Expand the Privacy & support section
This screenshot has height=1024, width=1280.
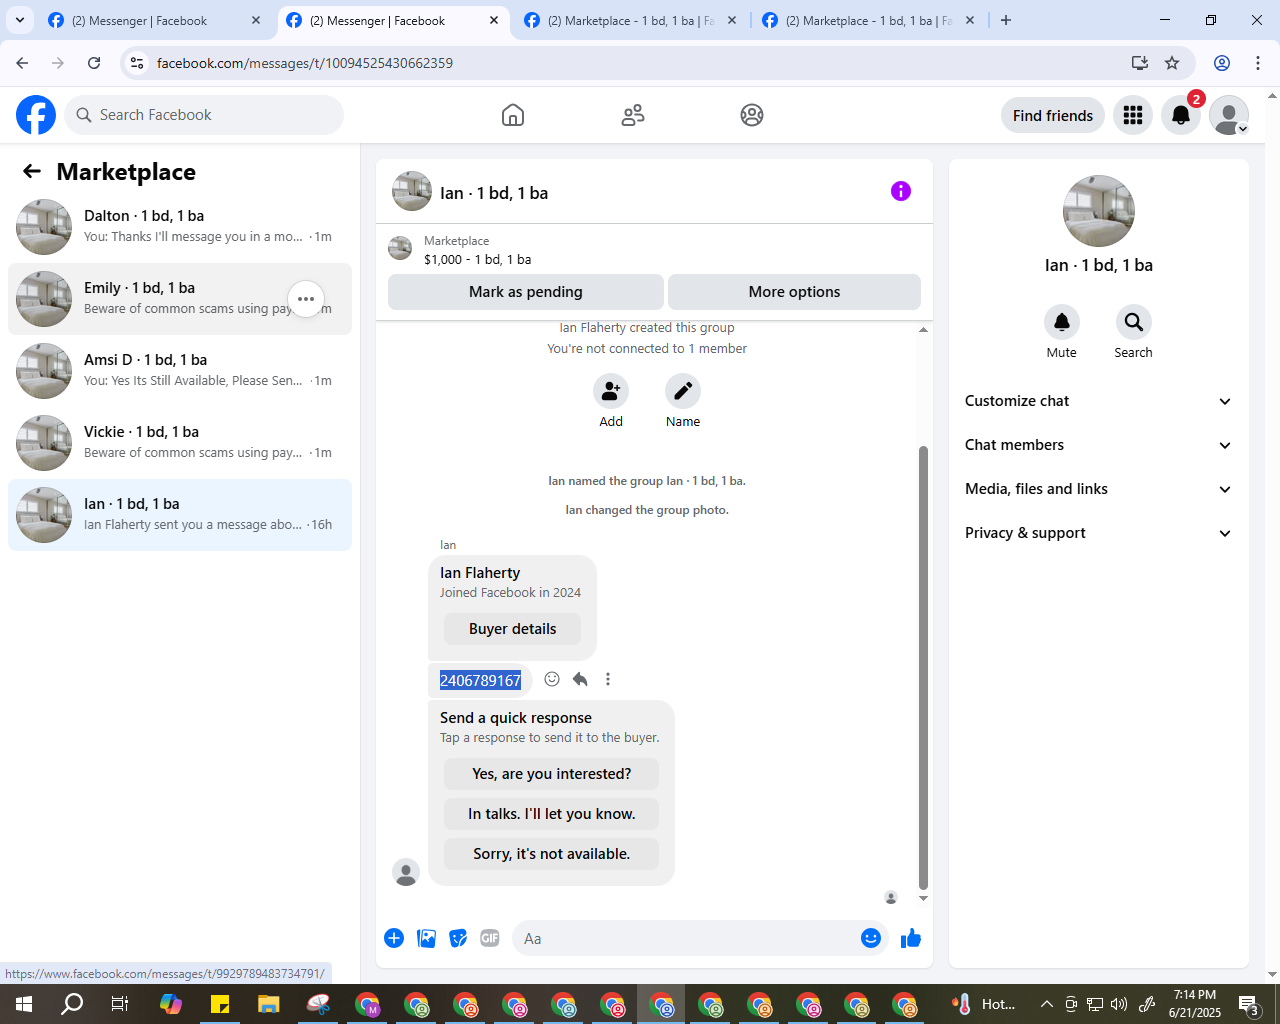click(1098, 533)
